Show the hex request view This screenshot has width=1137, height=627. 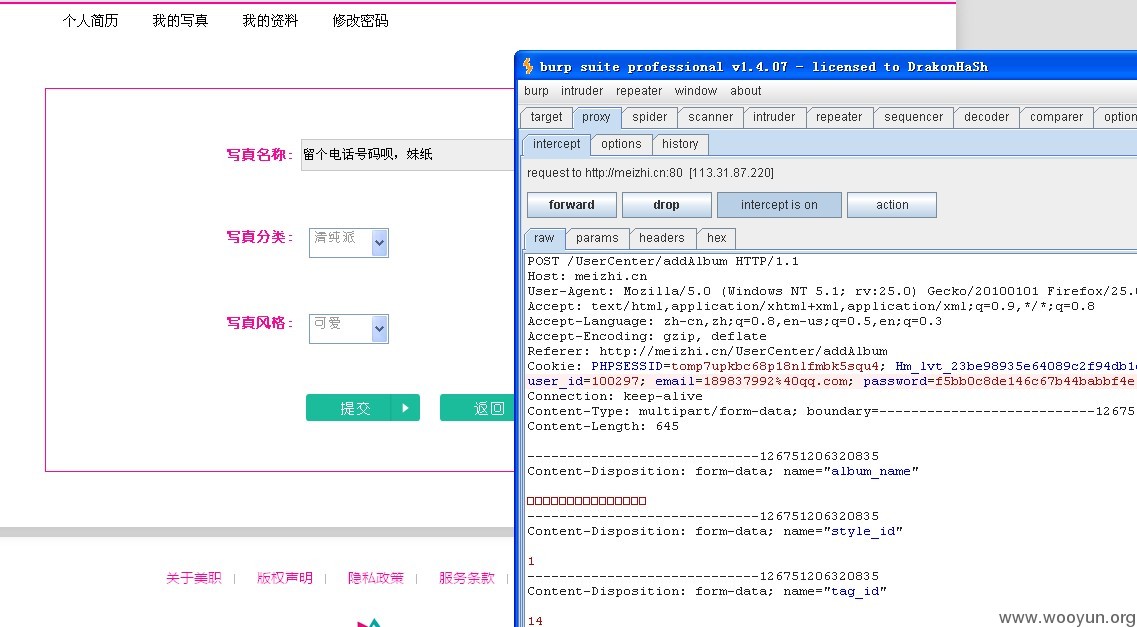click(x=716, y=238)
